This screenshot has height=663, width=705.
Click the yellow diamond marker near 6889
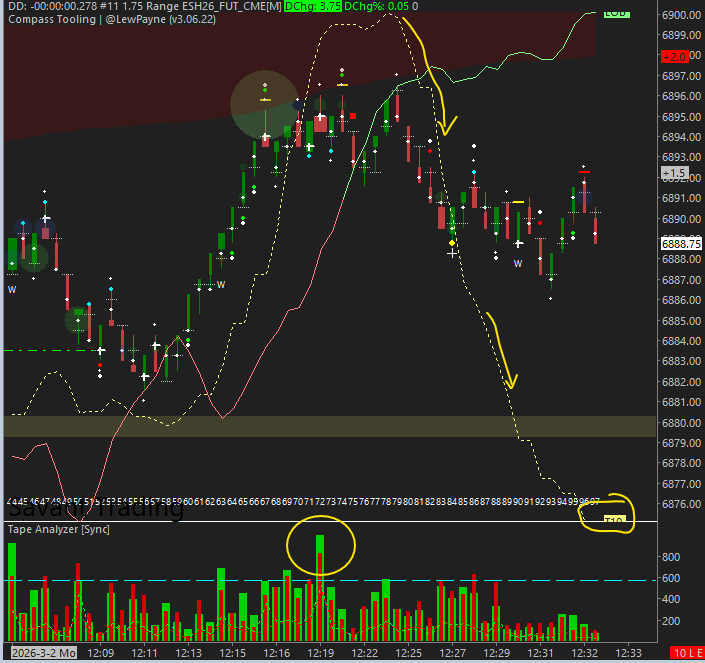click(452, 243)
